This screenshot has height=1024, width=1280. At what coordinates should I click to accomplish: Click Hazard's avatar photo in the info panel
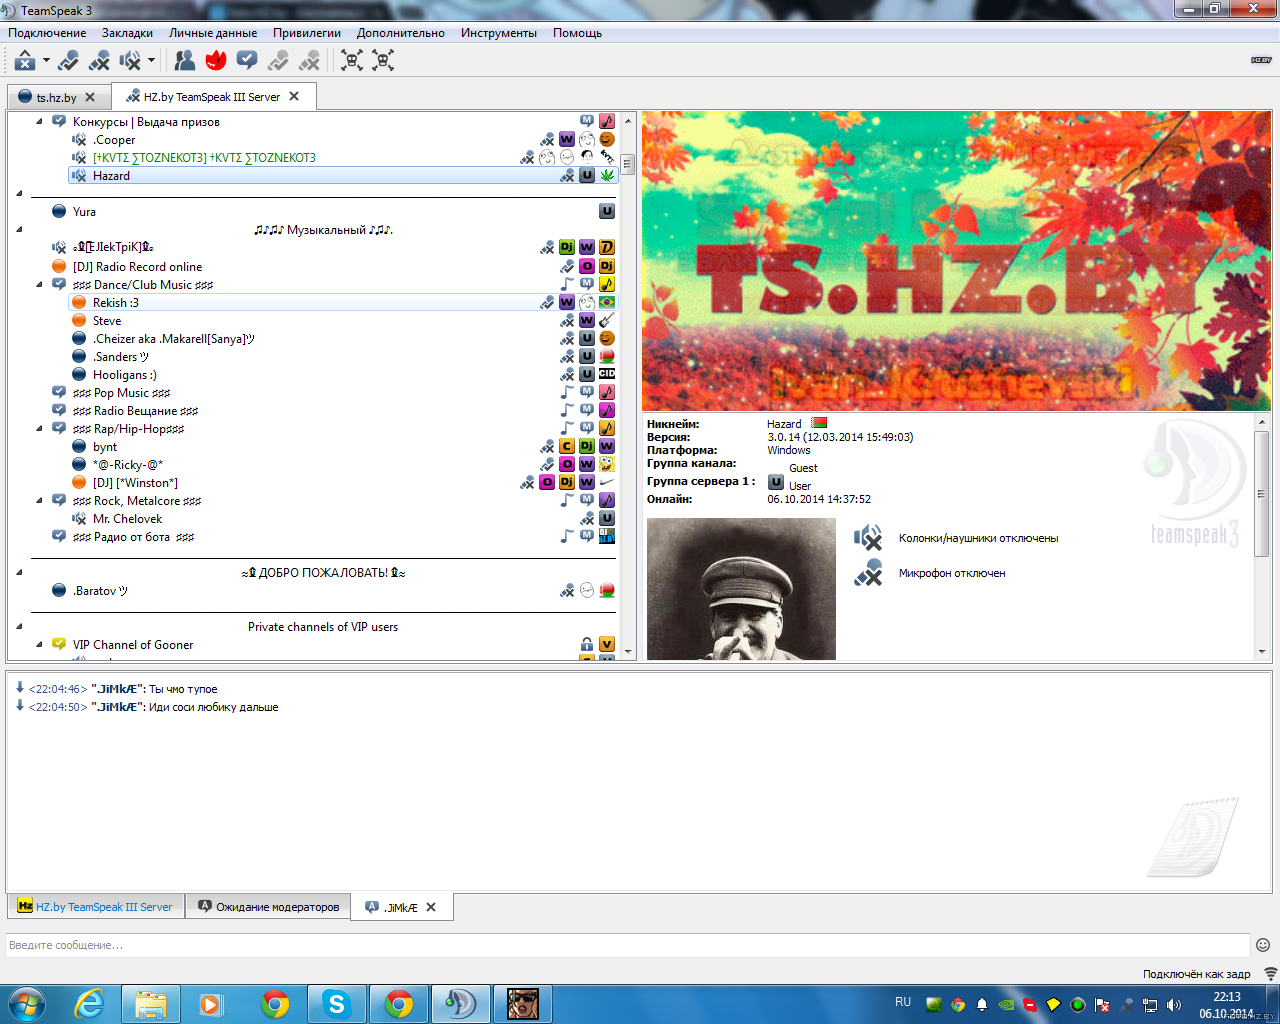(741, 589)
